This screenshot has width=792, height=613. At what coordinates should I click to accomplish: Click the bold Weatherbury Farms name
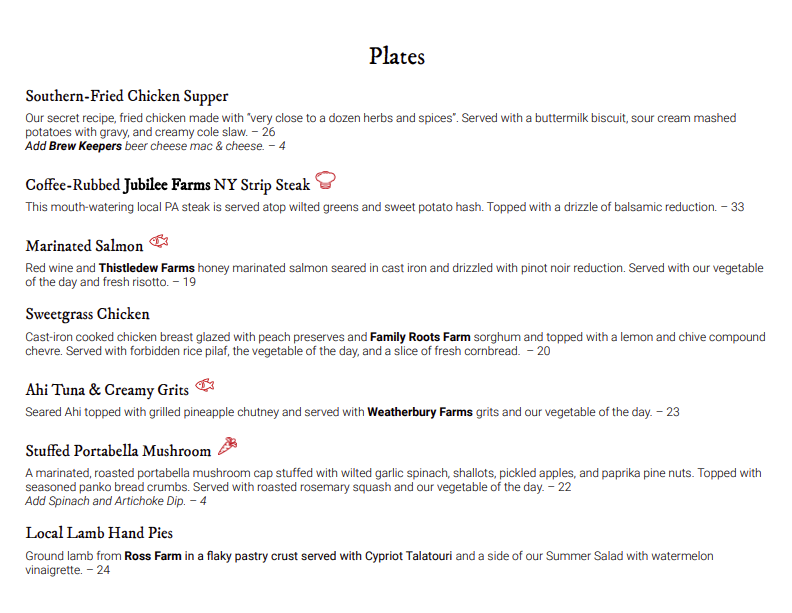click(x=420, y=412)
